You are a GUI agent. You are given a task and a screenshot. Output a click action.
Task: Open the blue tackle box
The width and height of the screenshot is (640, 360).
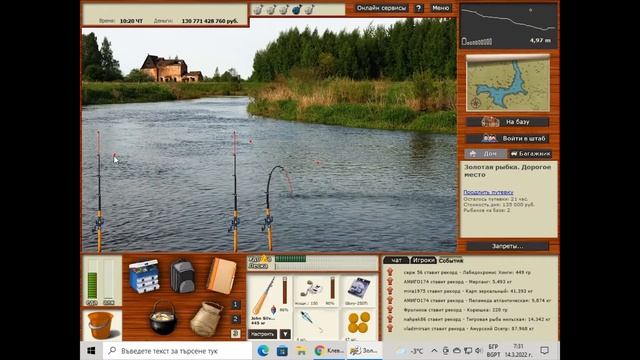pyautogui.click(x=144, y=276)
